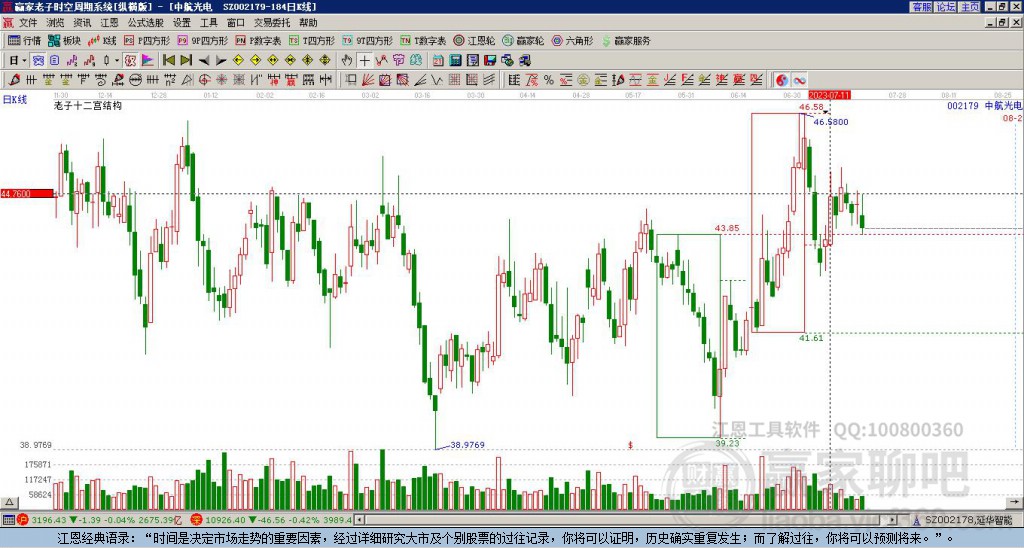Select the Gann fan lines tool
Image resolution: width=1024 pixels, height=548 pixels.
368,80
